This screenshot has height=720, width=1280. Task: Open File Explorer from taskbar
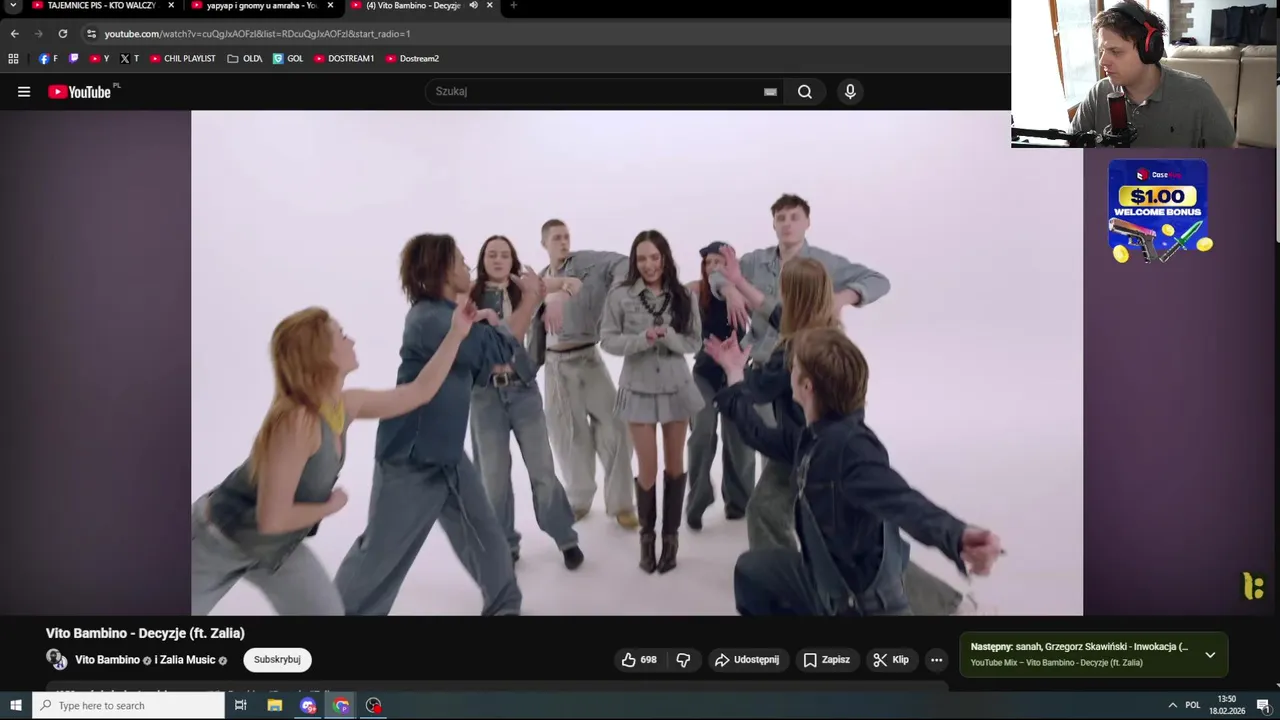point(275,705)
